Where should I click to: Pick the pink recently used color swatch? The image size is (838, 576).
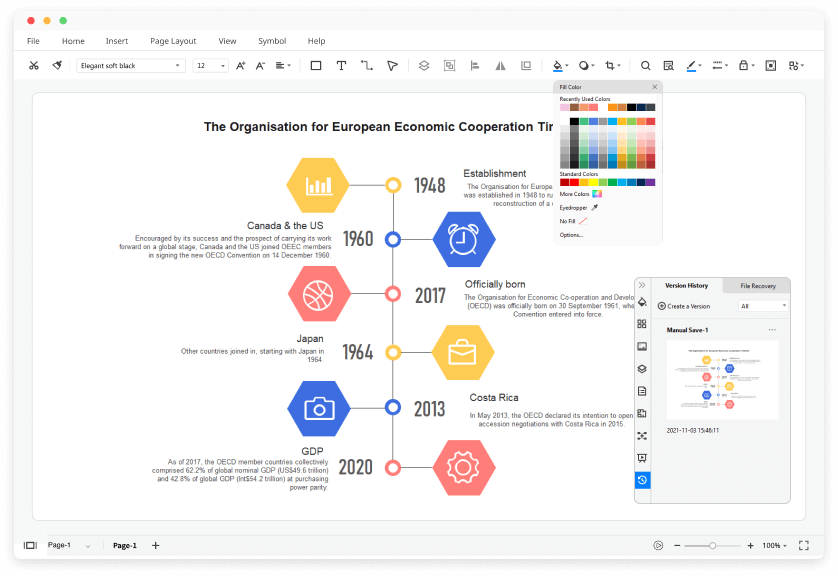tap(564, 107)
